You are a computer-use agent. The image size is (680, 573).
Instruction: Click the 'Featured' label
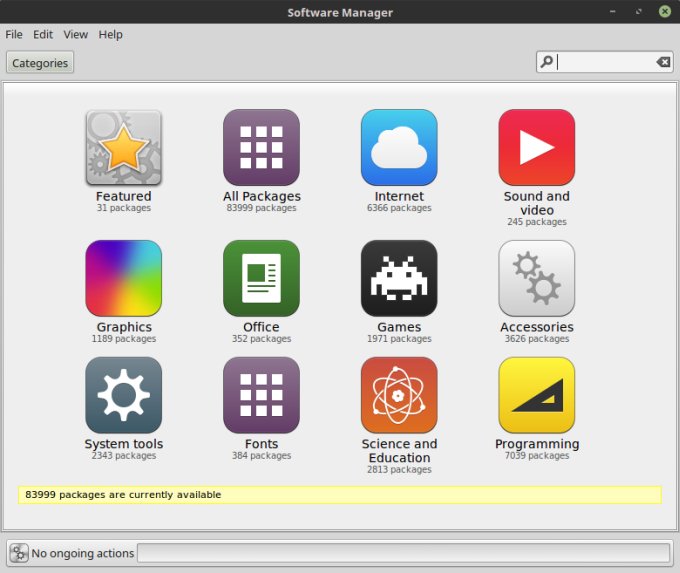[124, 196]
